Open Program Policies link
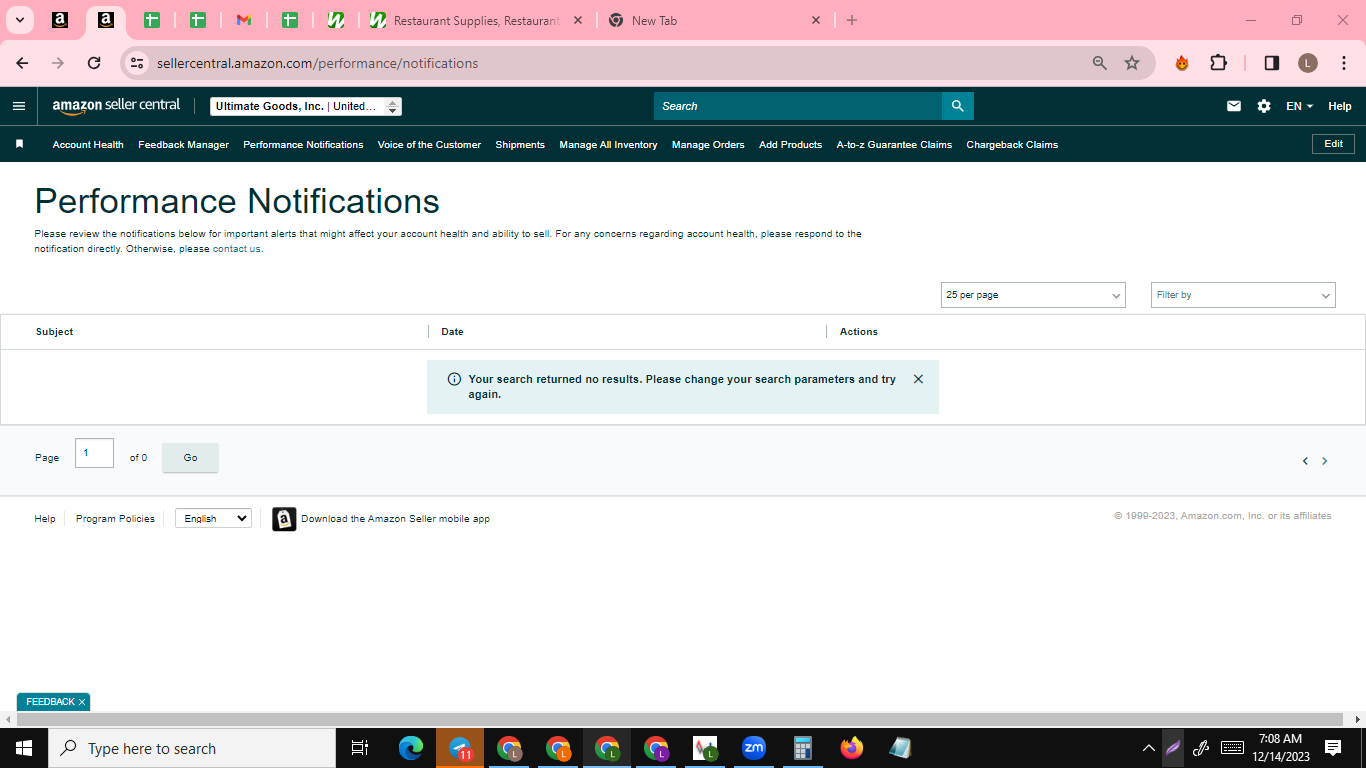 [115, 519]
